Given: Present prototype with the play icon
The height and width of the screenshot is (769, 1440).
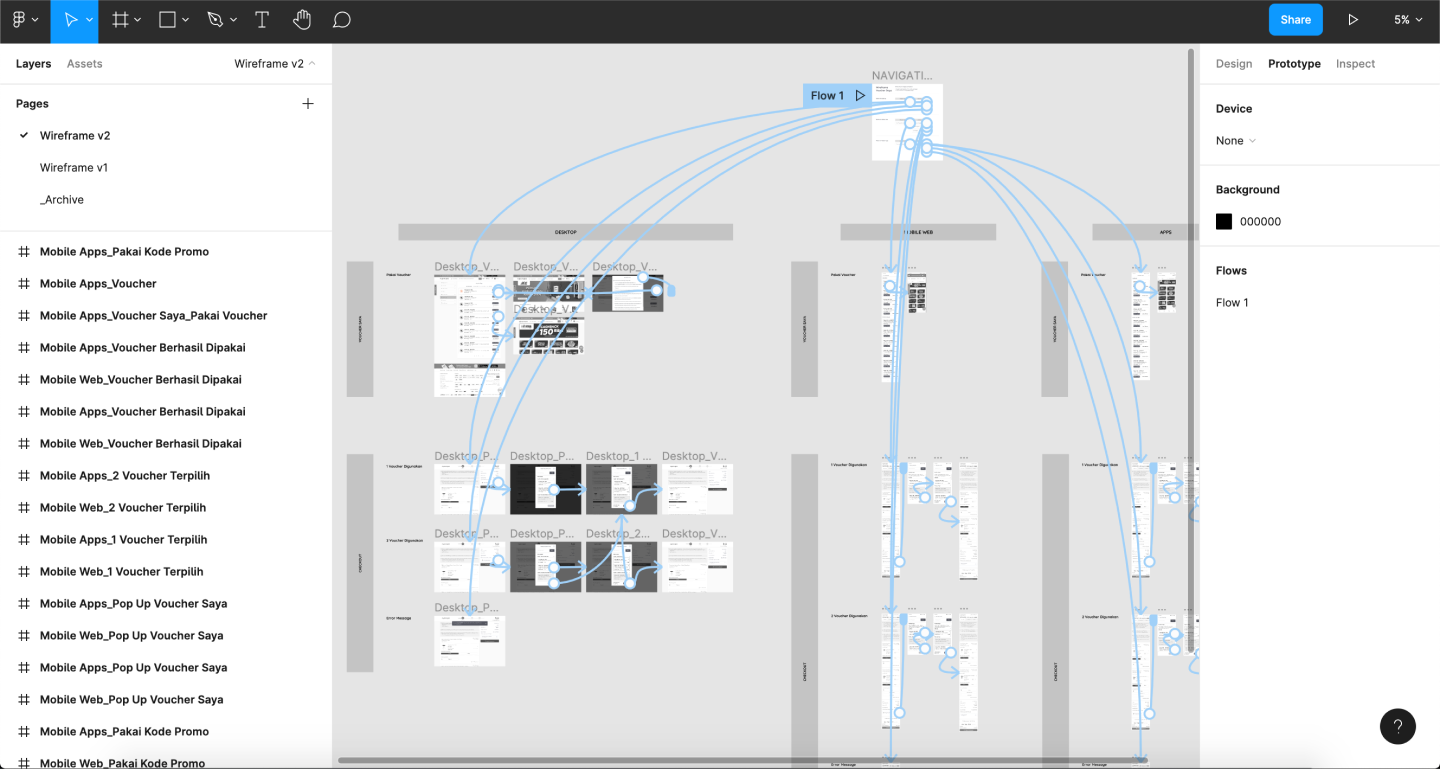Looking at the screenshot, I should [x=1353, y=20].
